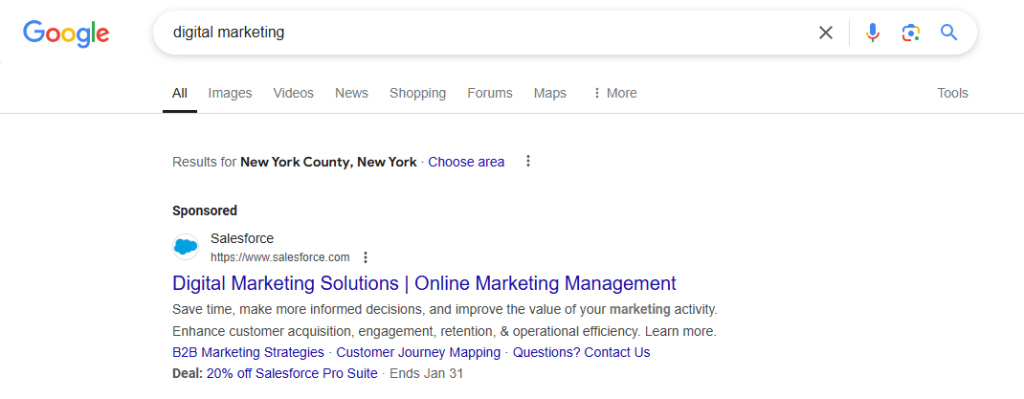Go to the Forums tab
The height and width of the screenshot is (399, 1024).
490,93
